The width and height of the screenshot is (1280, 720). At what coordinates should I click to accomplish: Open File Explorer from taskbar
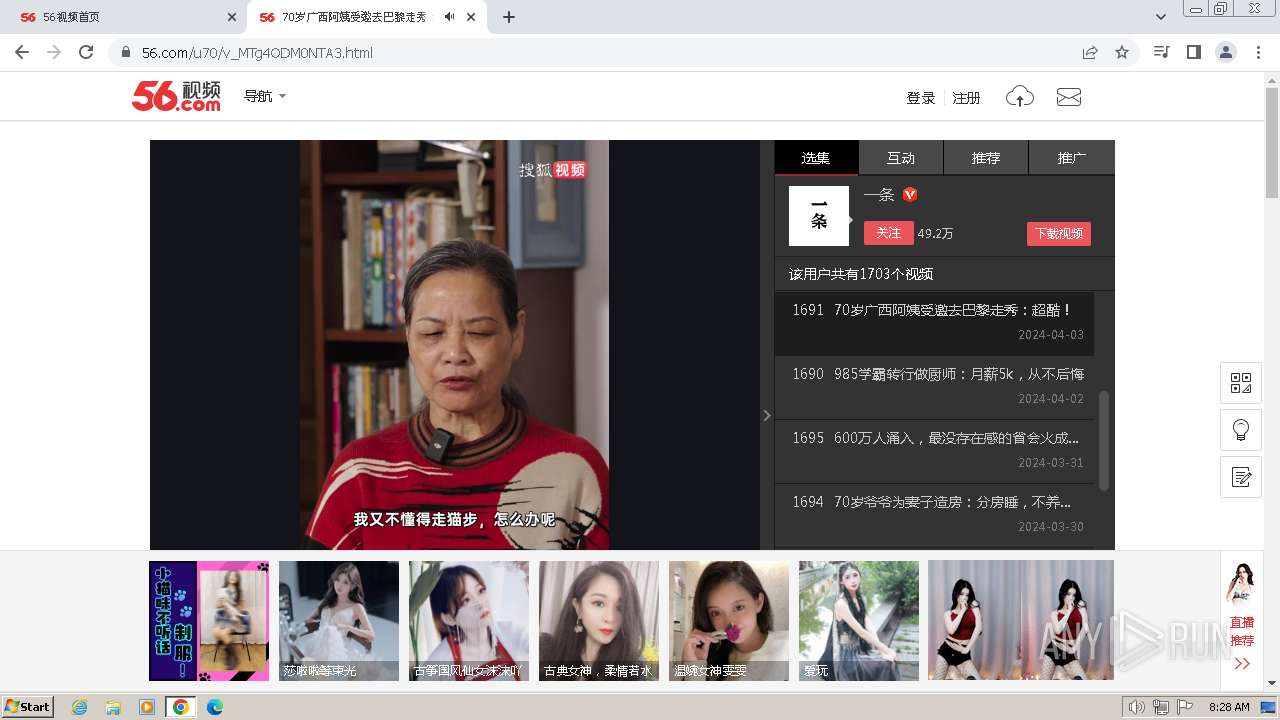113,707
